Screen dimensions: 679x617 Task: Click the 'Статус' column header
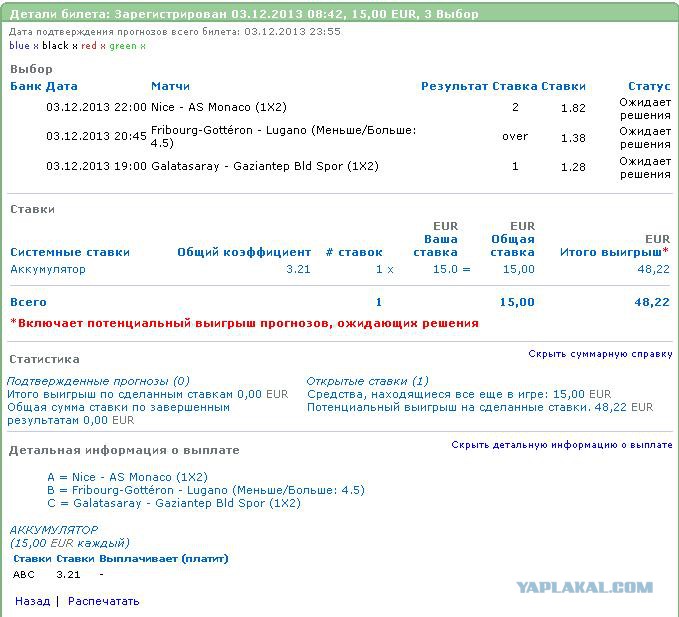(x=649, y=87)
